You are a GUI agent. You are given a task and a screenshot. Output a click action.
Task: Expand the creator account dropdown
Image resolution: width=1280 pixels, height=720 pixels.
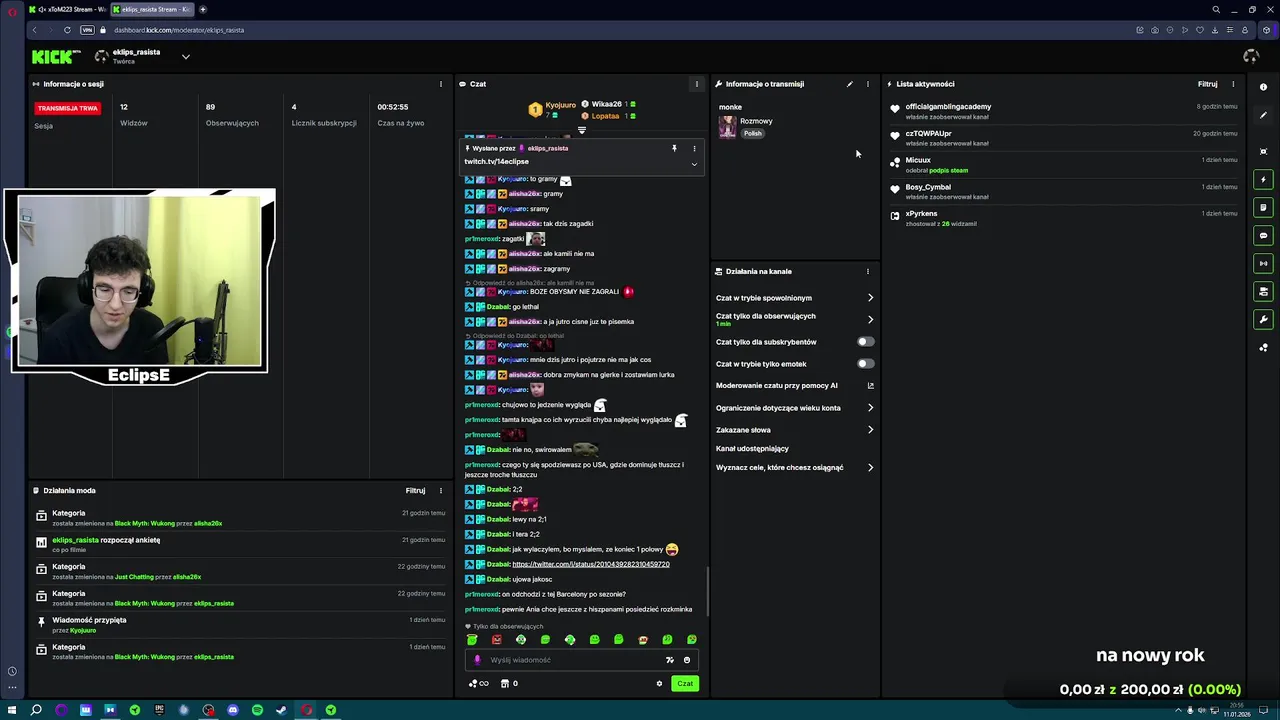coord(185,57)
